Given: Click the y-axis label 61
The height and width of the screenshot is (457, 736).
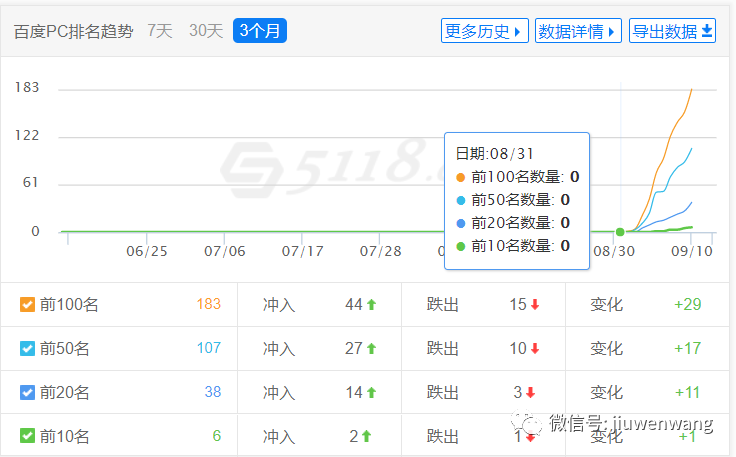Looking at the screenshot, I should point(31,183).
